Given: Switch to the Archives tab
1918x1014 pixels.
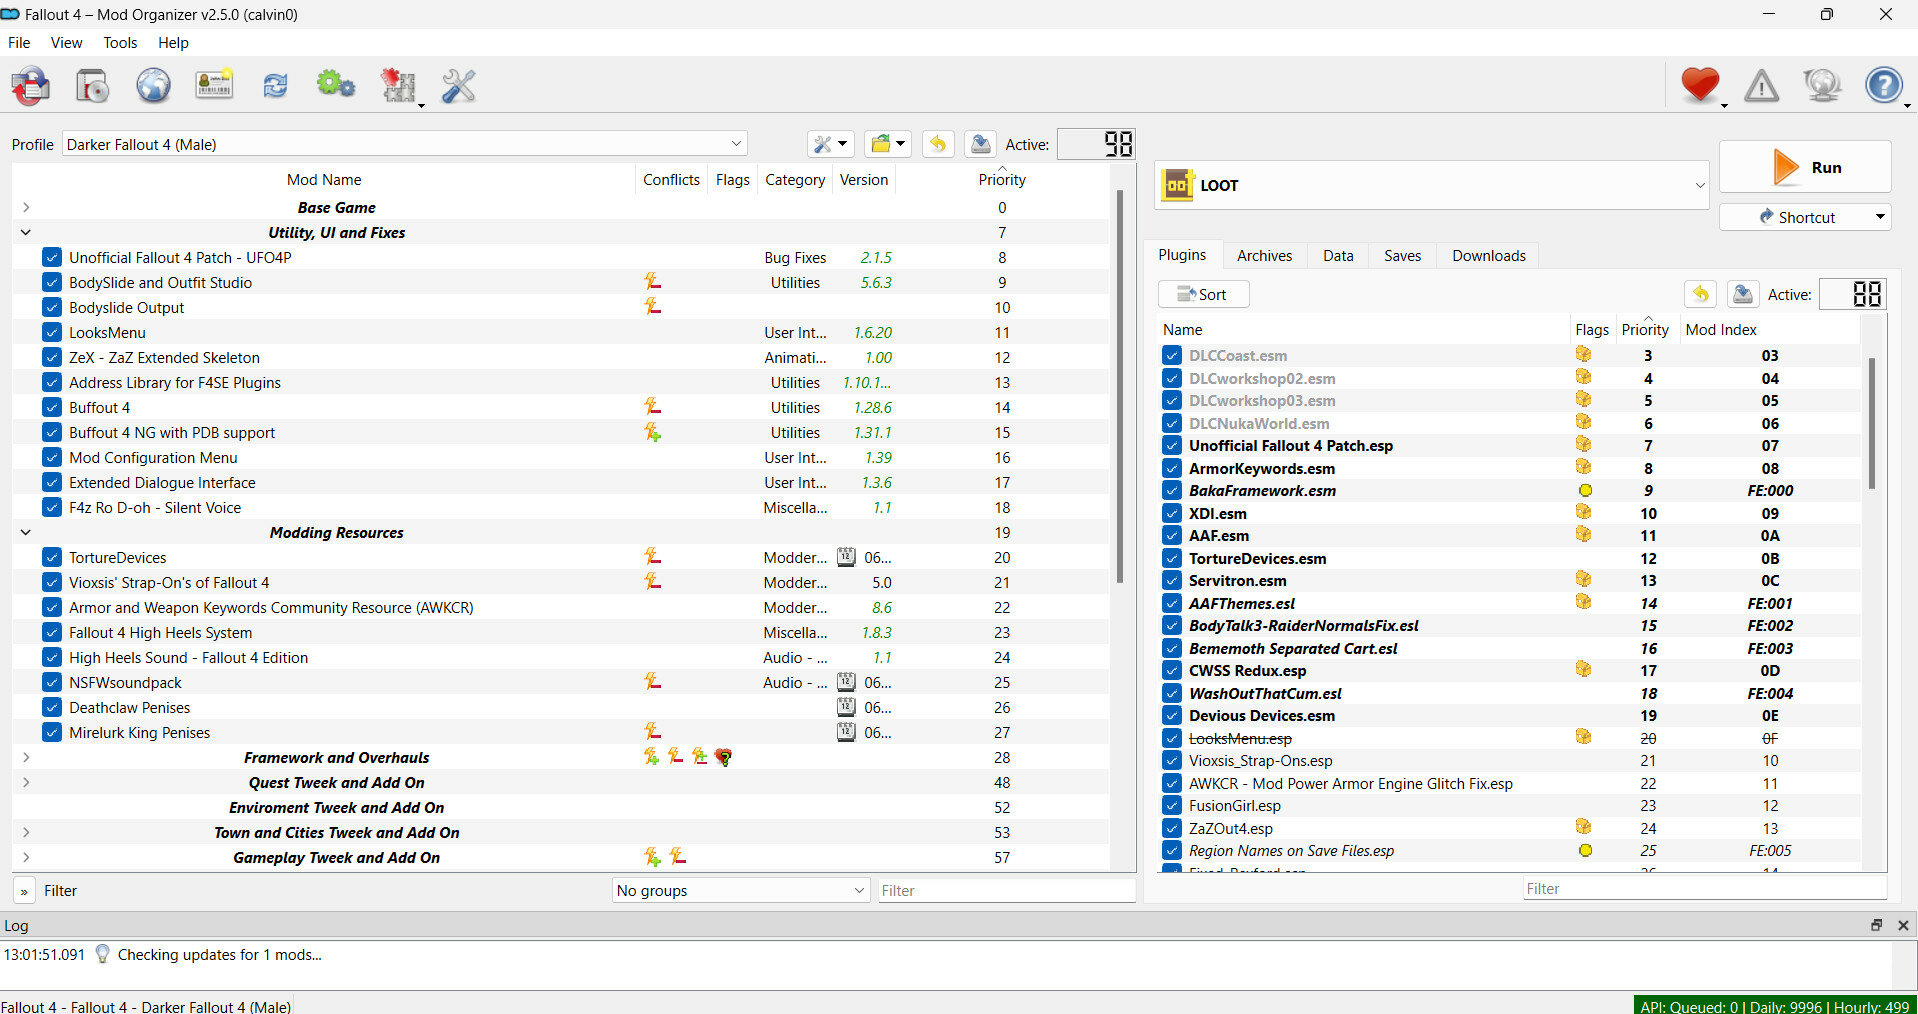Looking at the screenshot, I should point(1264,255).
